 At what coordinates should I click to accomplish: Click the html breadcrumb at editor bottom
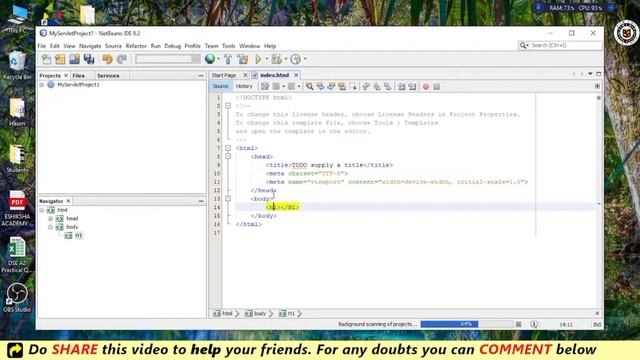point(223,313)
